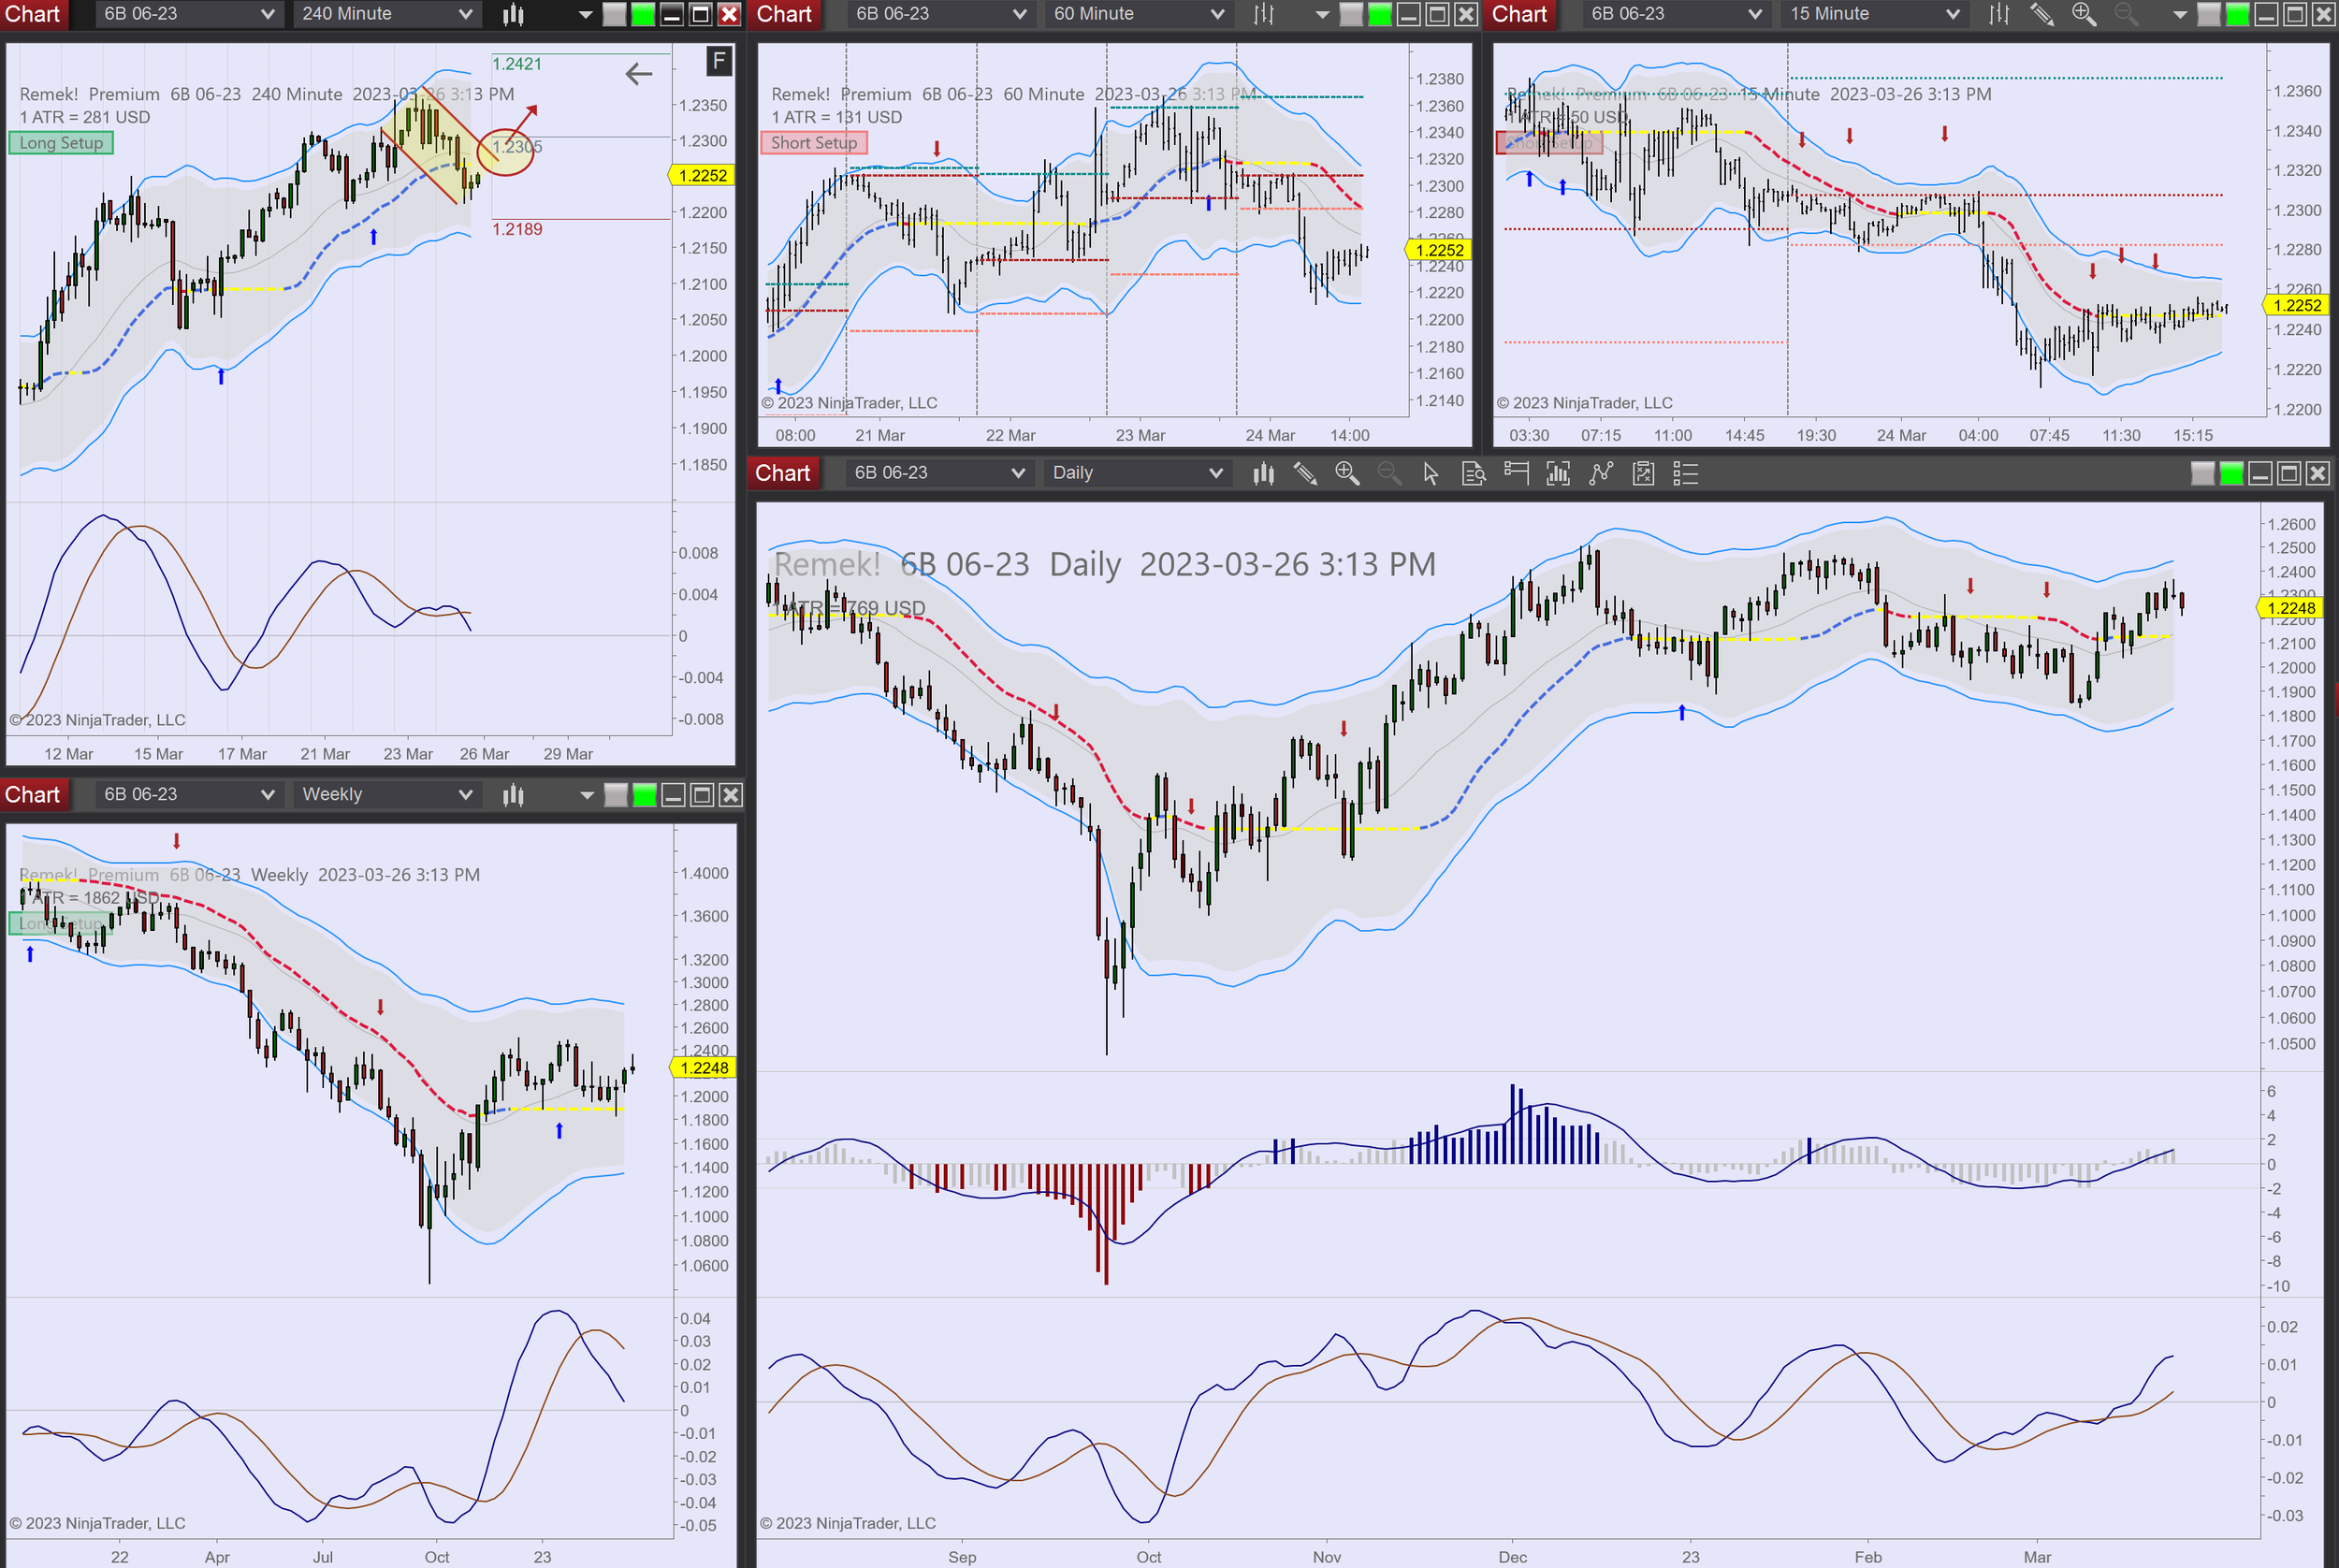The image size is (2339, 1568).
Task: Open Properties list icon in Daily toolbar
Action: (x=1686, y=473)
